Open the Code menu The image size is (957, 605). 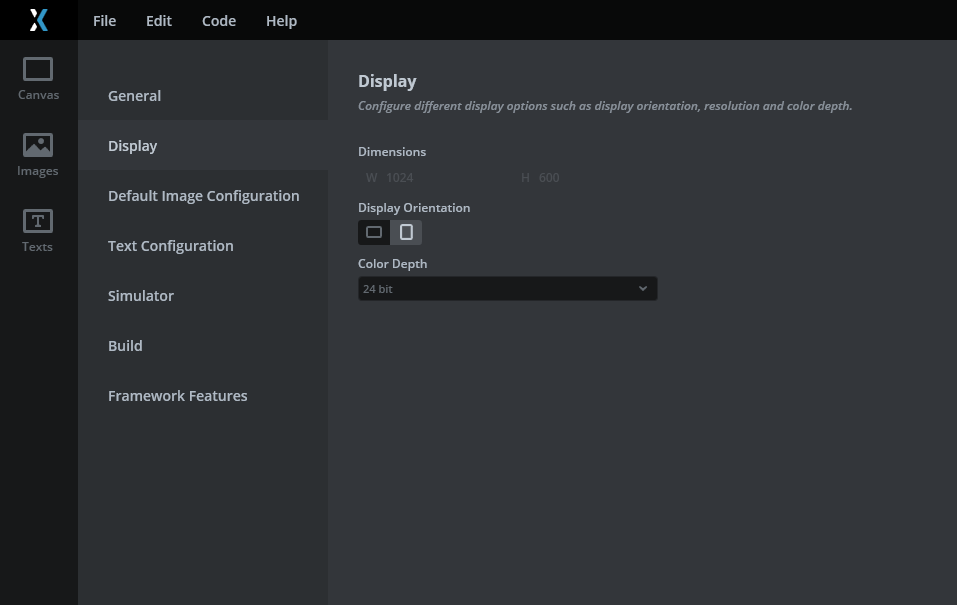219,21
